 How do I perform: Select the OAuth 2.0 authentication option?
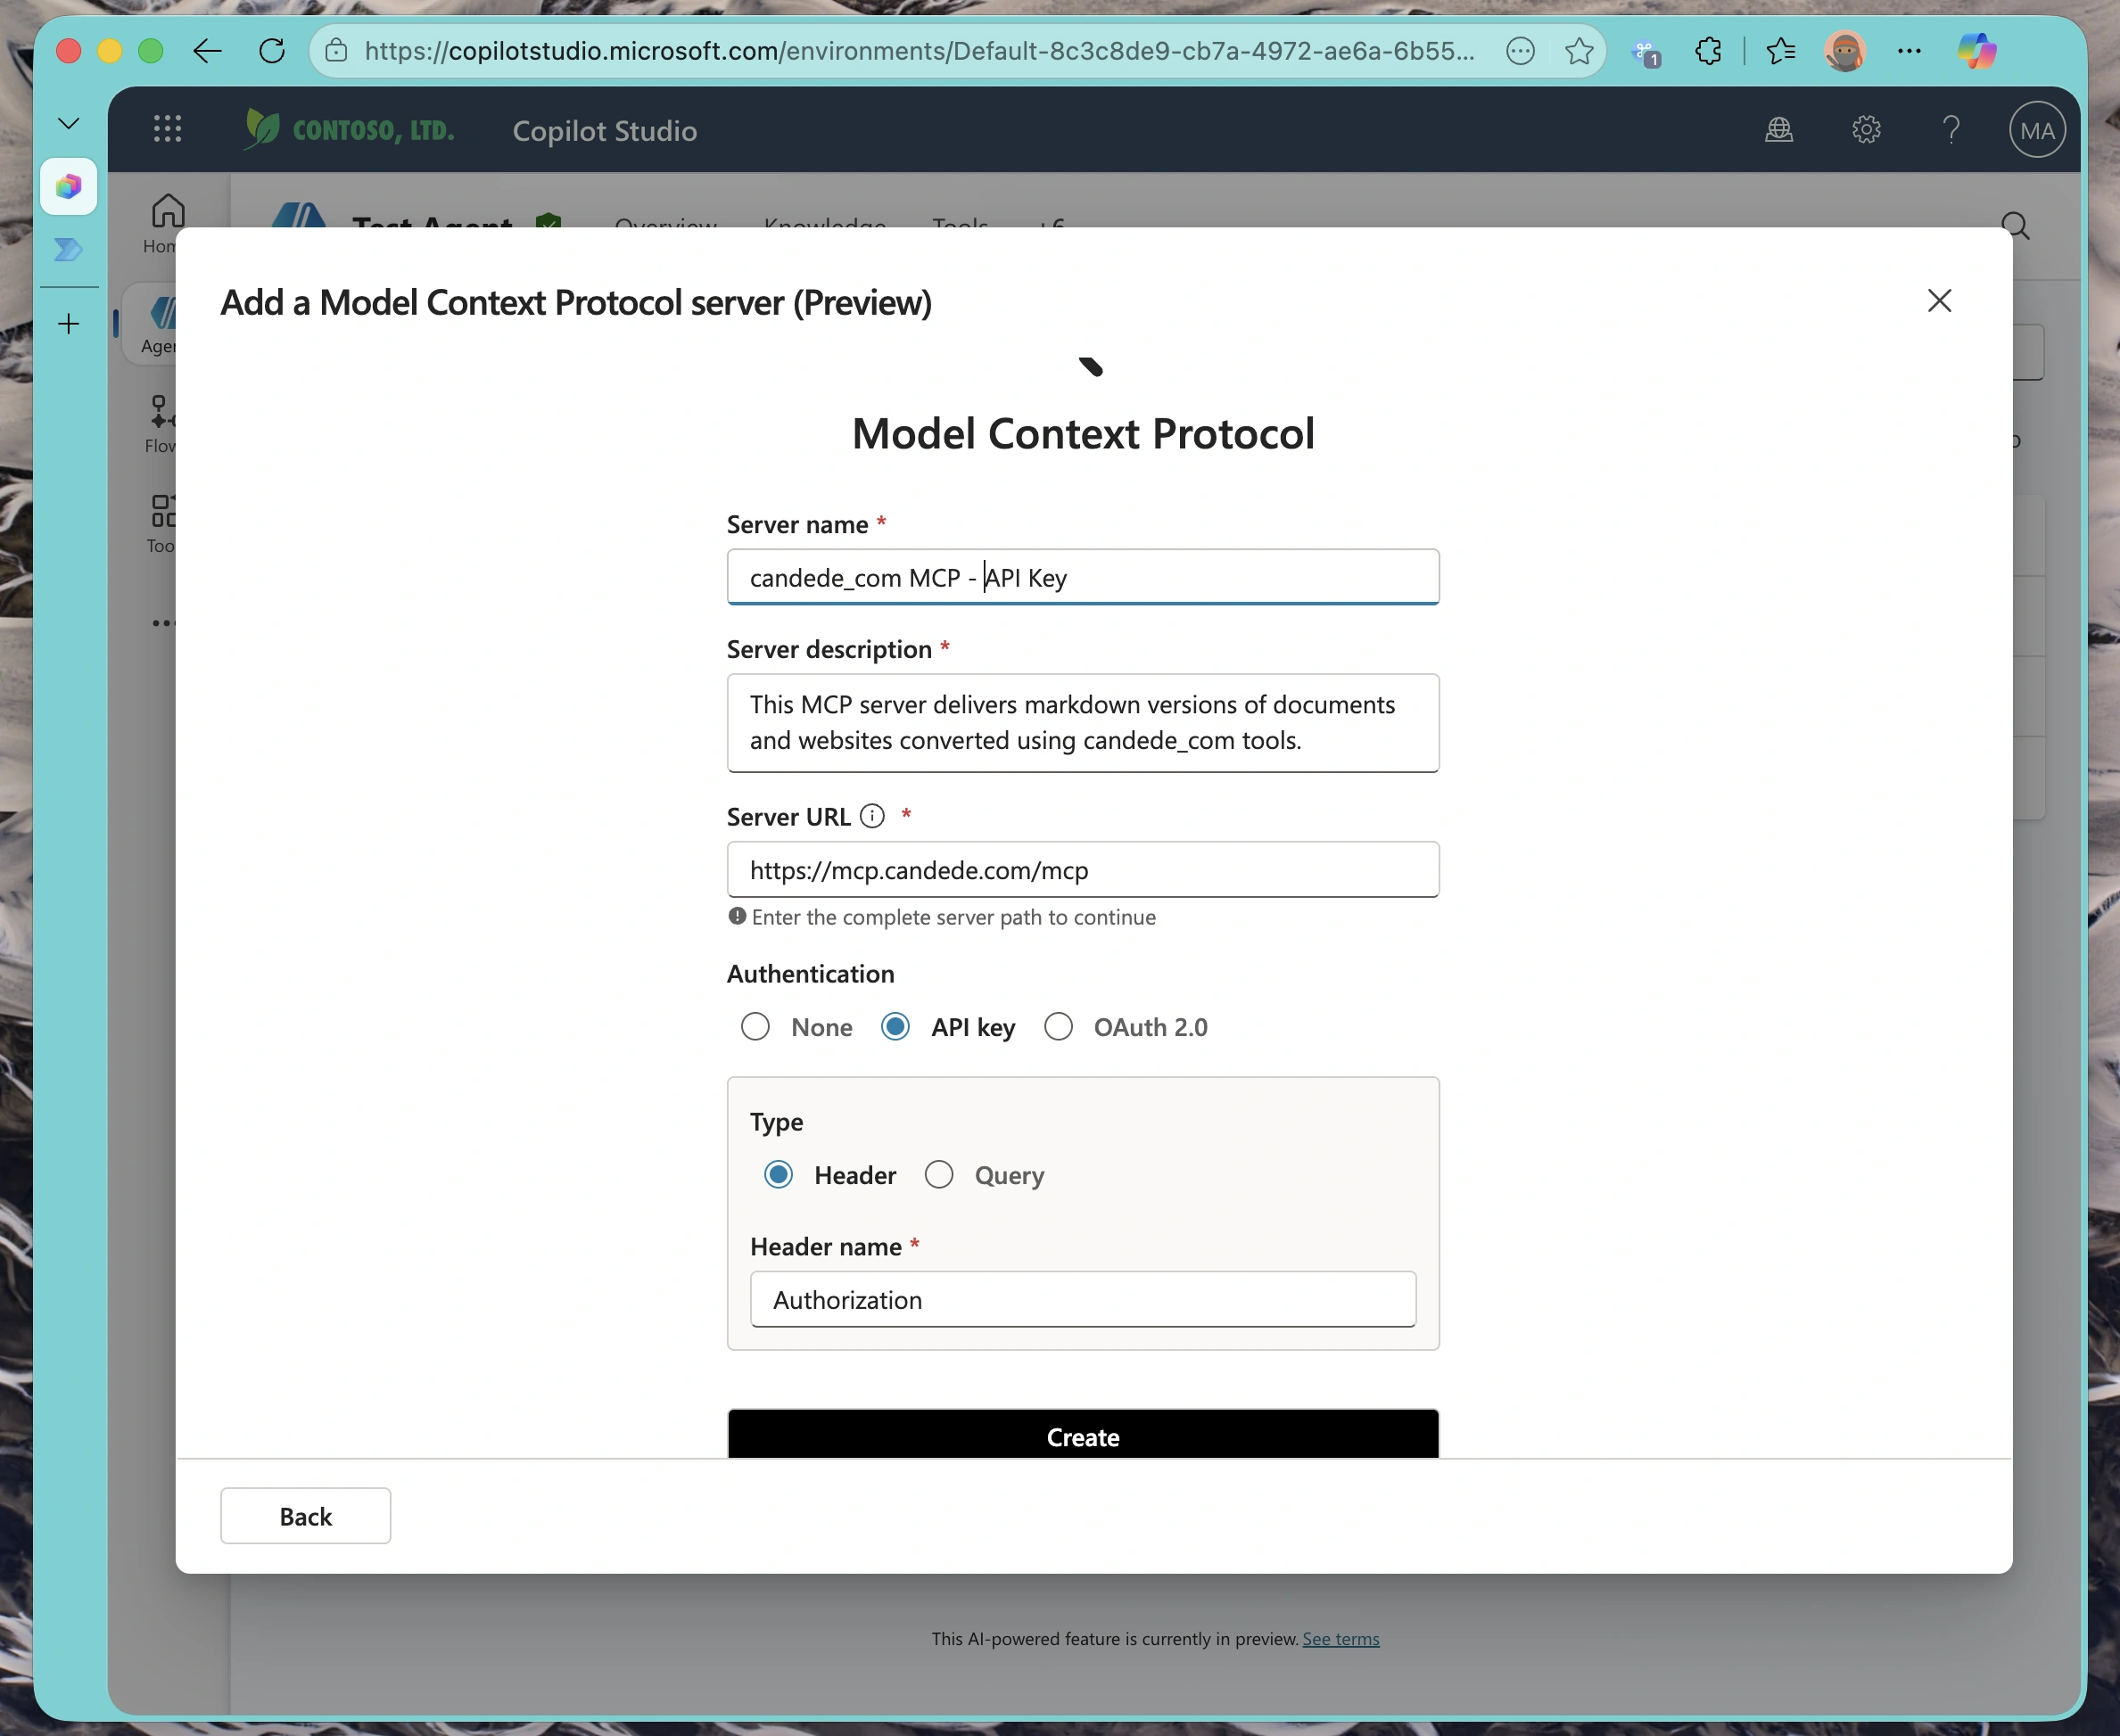coord(1058,1027)
